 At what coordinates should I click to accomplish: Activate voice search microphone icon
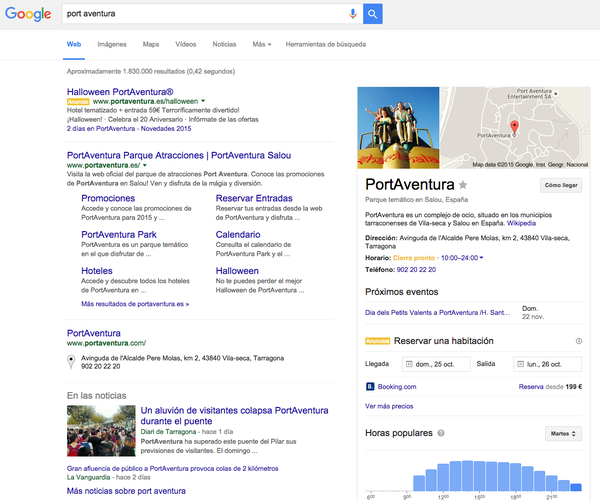[x=352, y=14]
